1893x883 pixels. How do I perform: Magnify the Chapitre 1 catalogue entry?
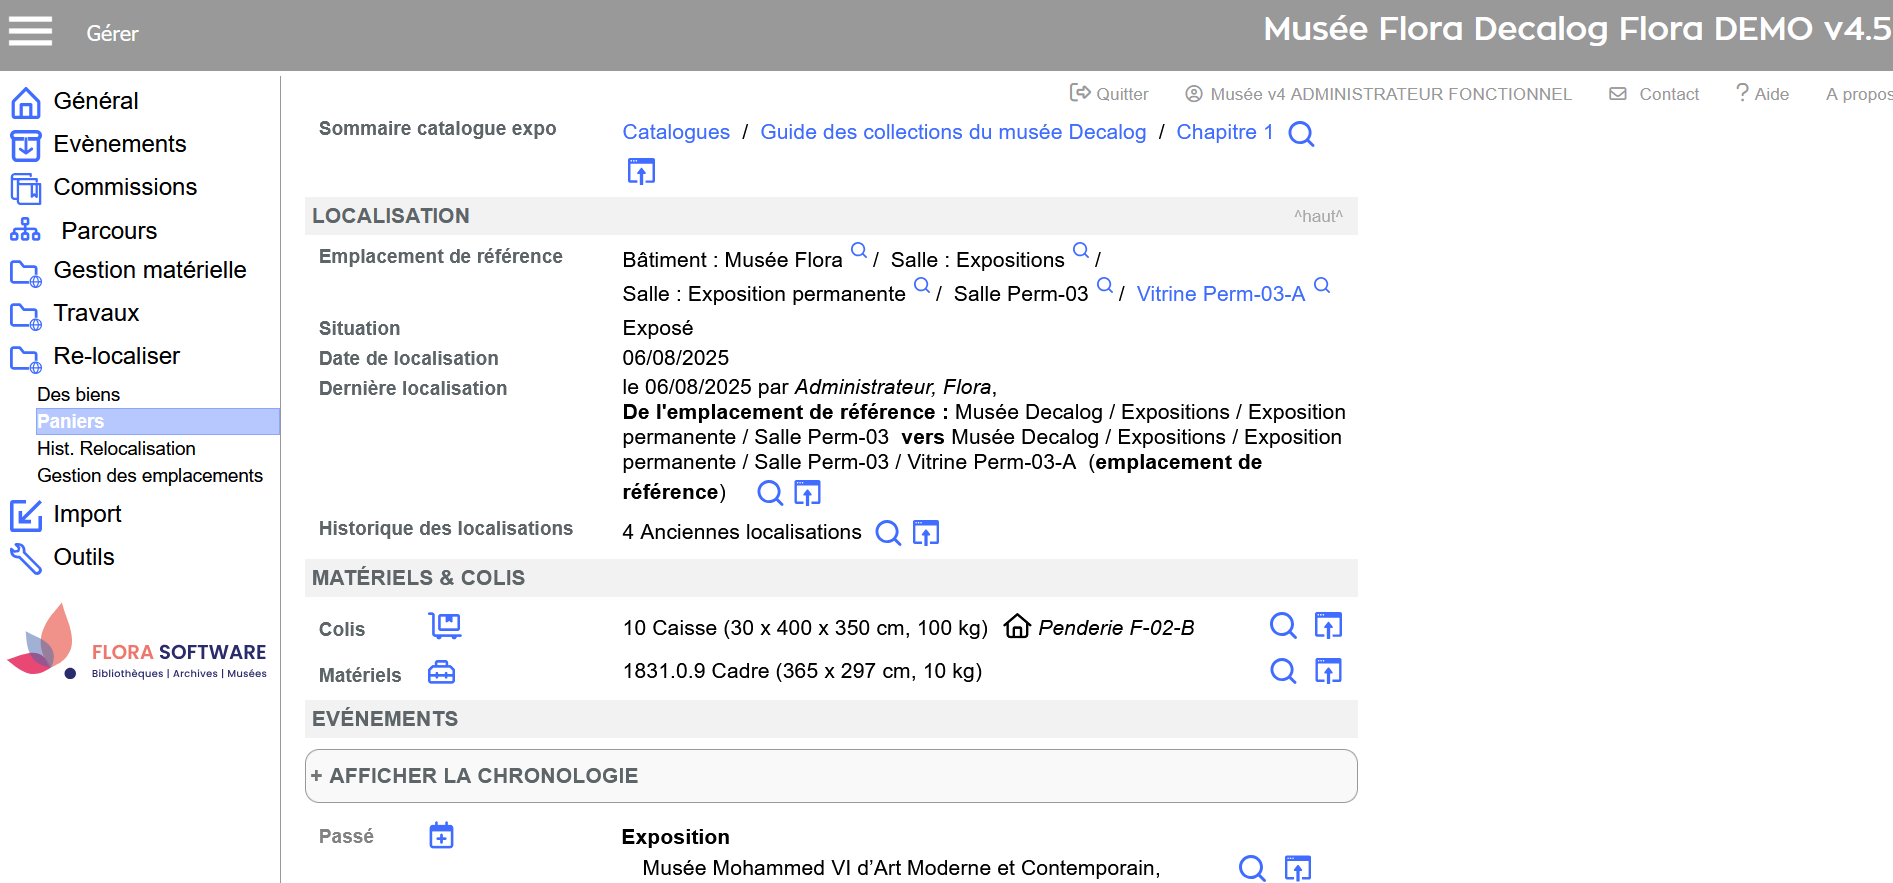pos(1301,134)
